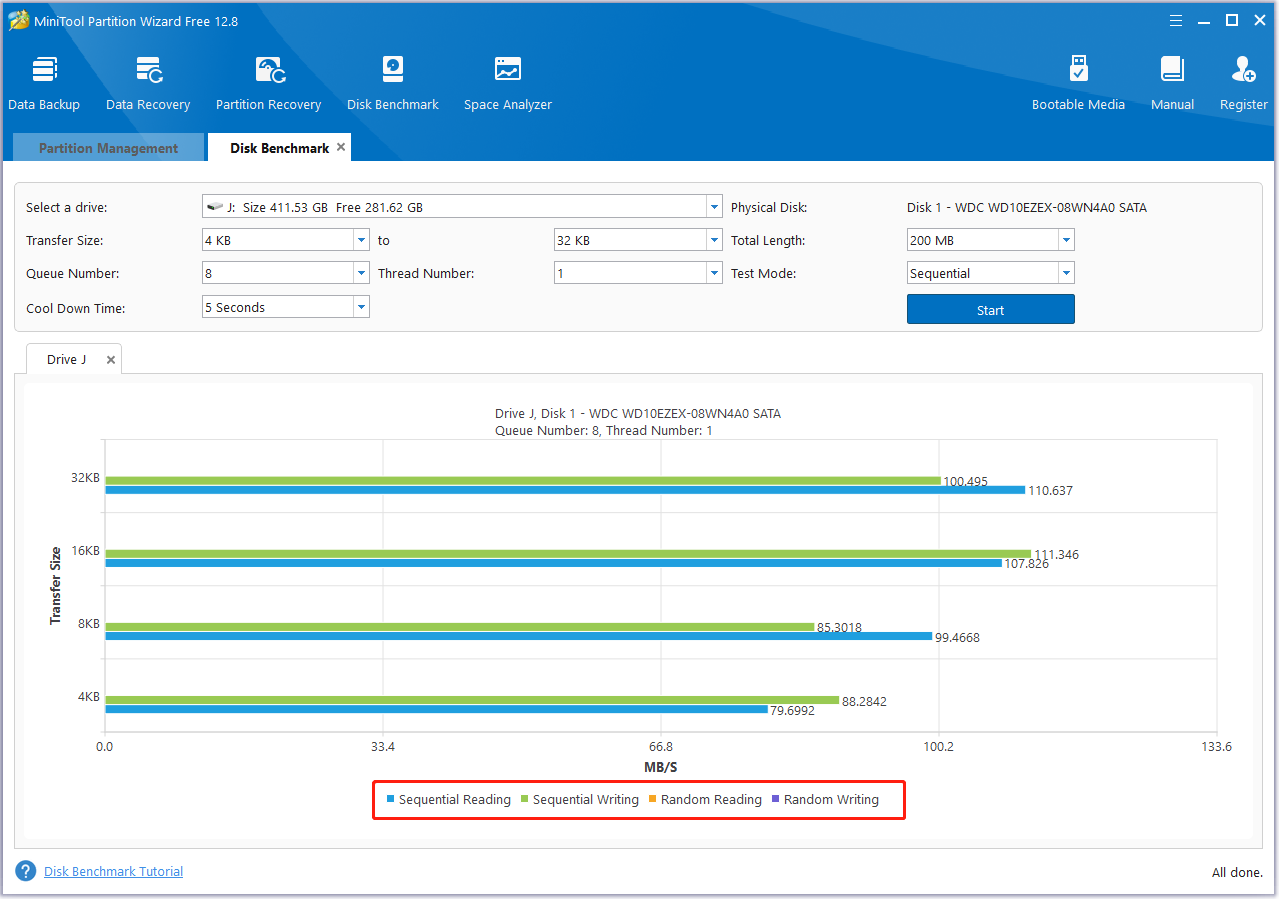Click the 4KB sequential writing bar
The image size is (1279, 900).
(472, 700)
